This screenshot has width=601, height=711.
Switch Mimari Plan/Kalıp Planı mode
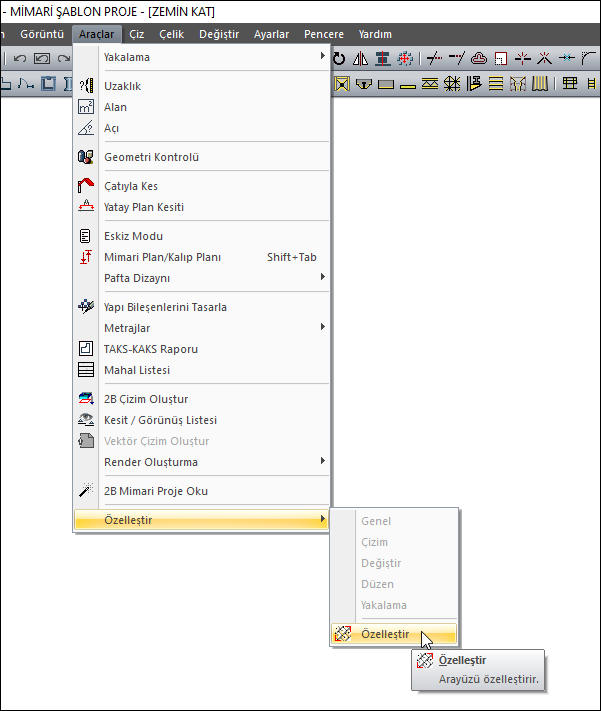[202, 257]
